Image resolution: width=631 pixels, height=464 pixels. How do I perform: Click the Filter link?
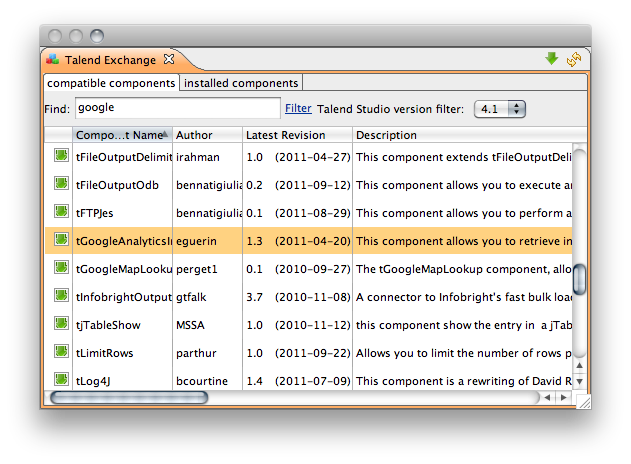[x=298, y=108]
